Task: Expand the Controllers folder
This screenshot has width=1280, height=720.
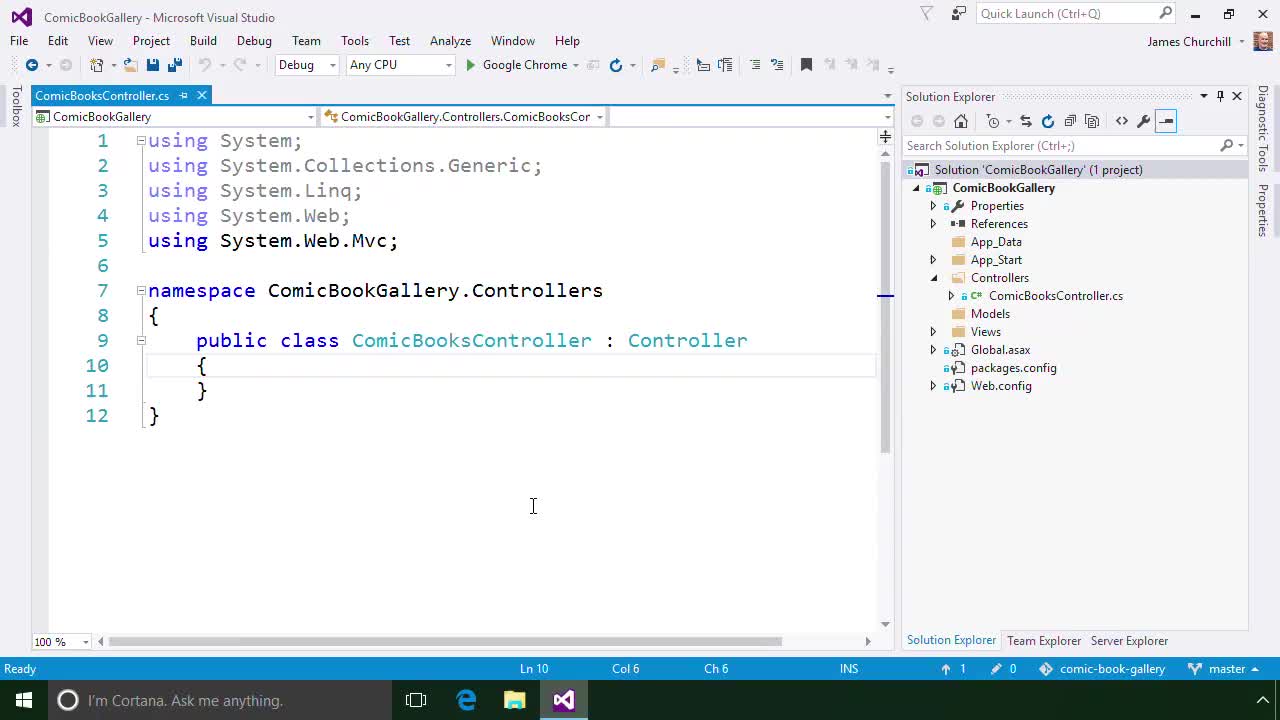Action: (x=933, y=277)
